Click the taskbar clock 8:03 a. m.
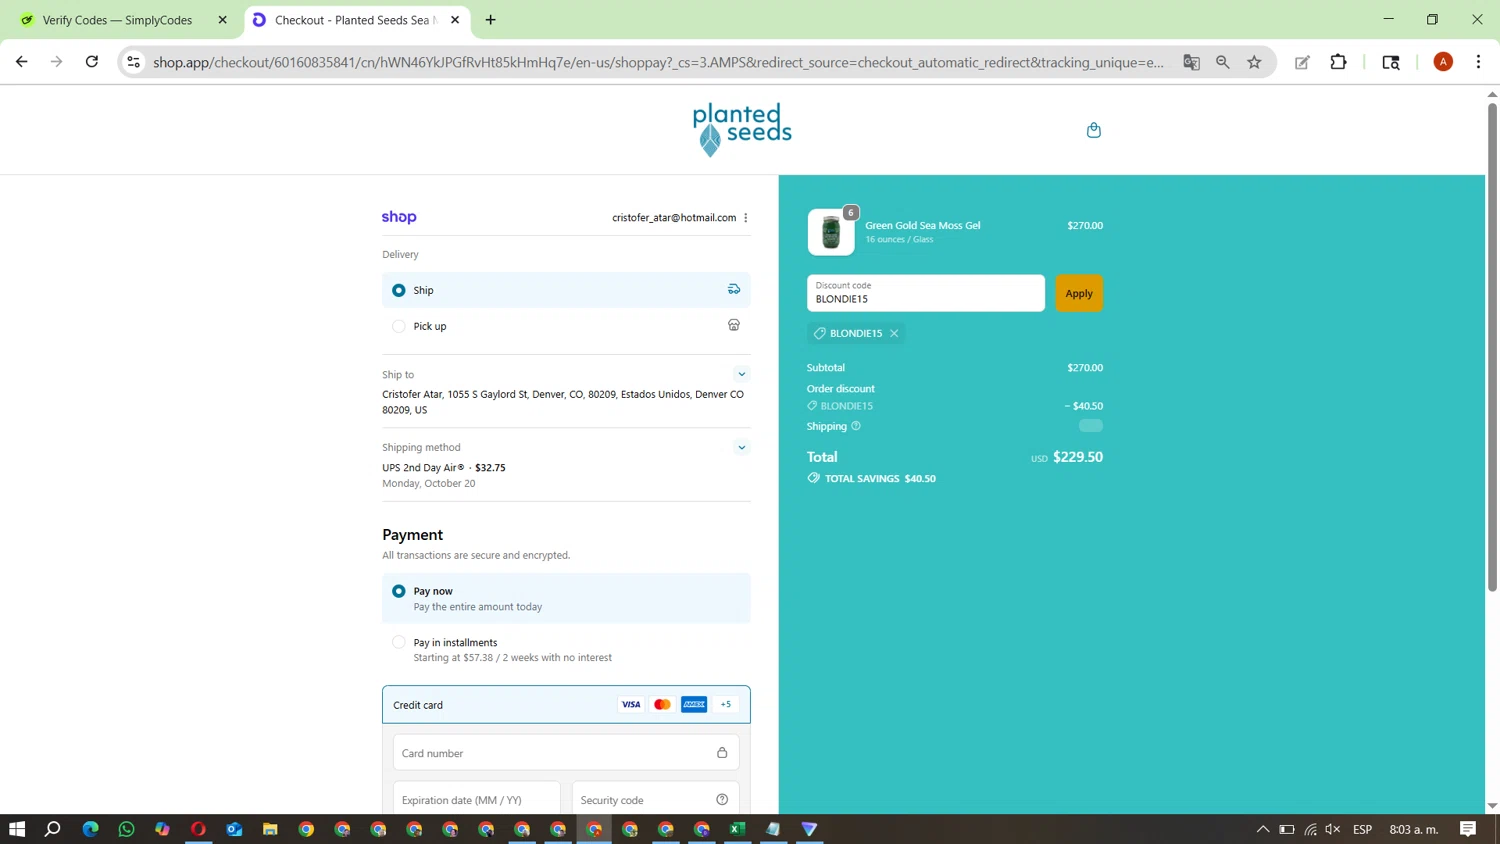The height and width of the screenshot is (844, 1500). pyautogui.click(x=1414, y=829)
